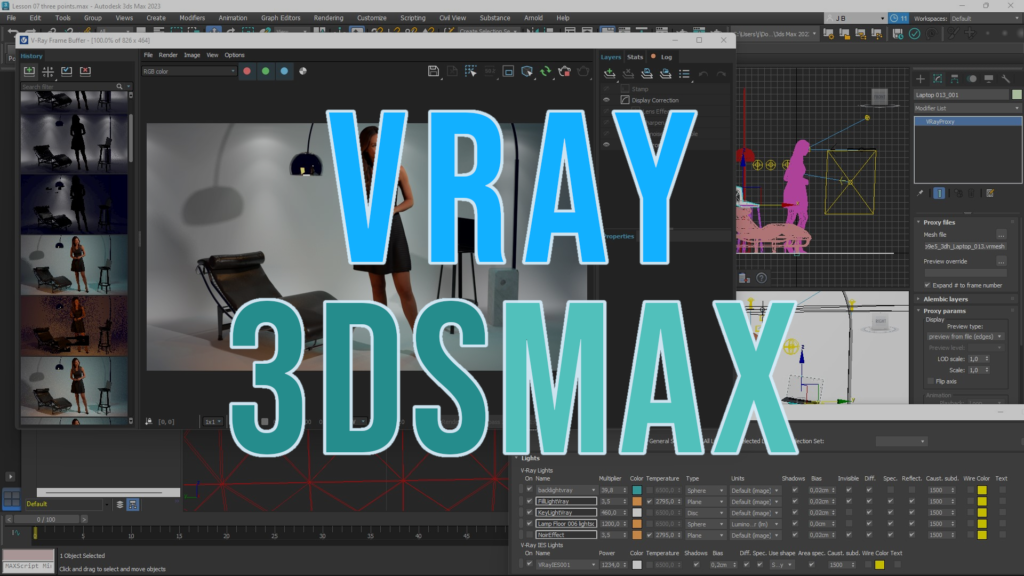The image size is (1024, 576).
Task: Open the JB user account dropdown
Action: point(857,18)
